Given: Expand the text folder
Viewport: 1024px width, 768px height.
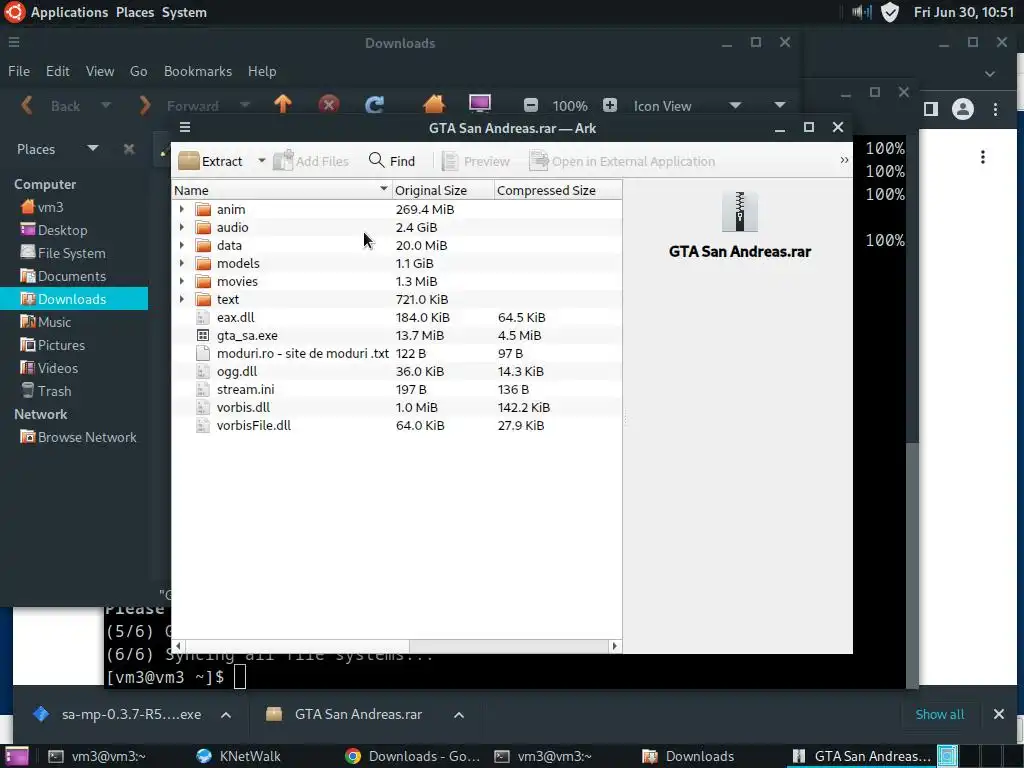Looking at the screenshot, I should pyautogui.click(x=182, y=299).
